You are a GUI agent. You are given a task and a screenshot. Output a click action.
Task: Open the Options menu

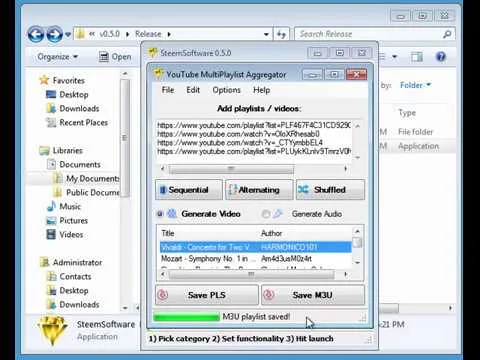pos(226,90)
